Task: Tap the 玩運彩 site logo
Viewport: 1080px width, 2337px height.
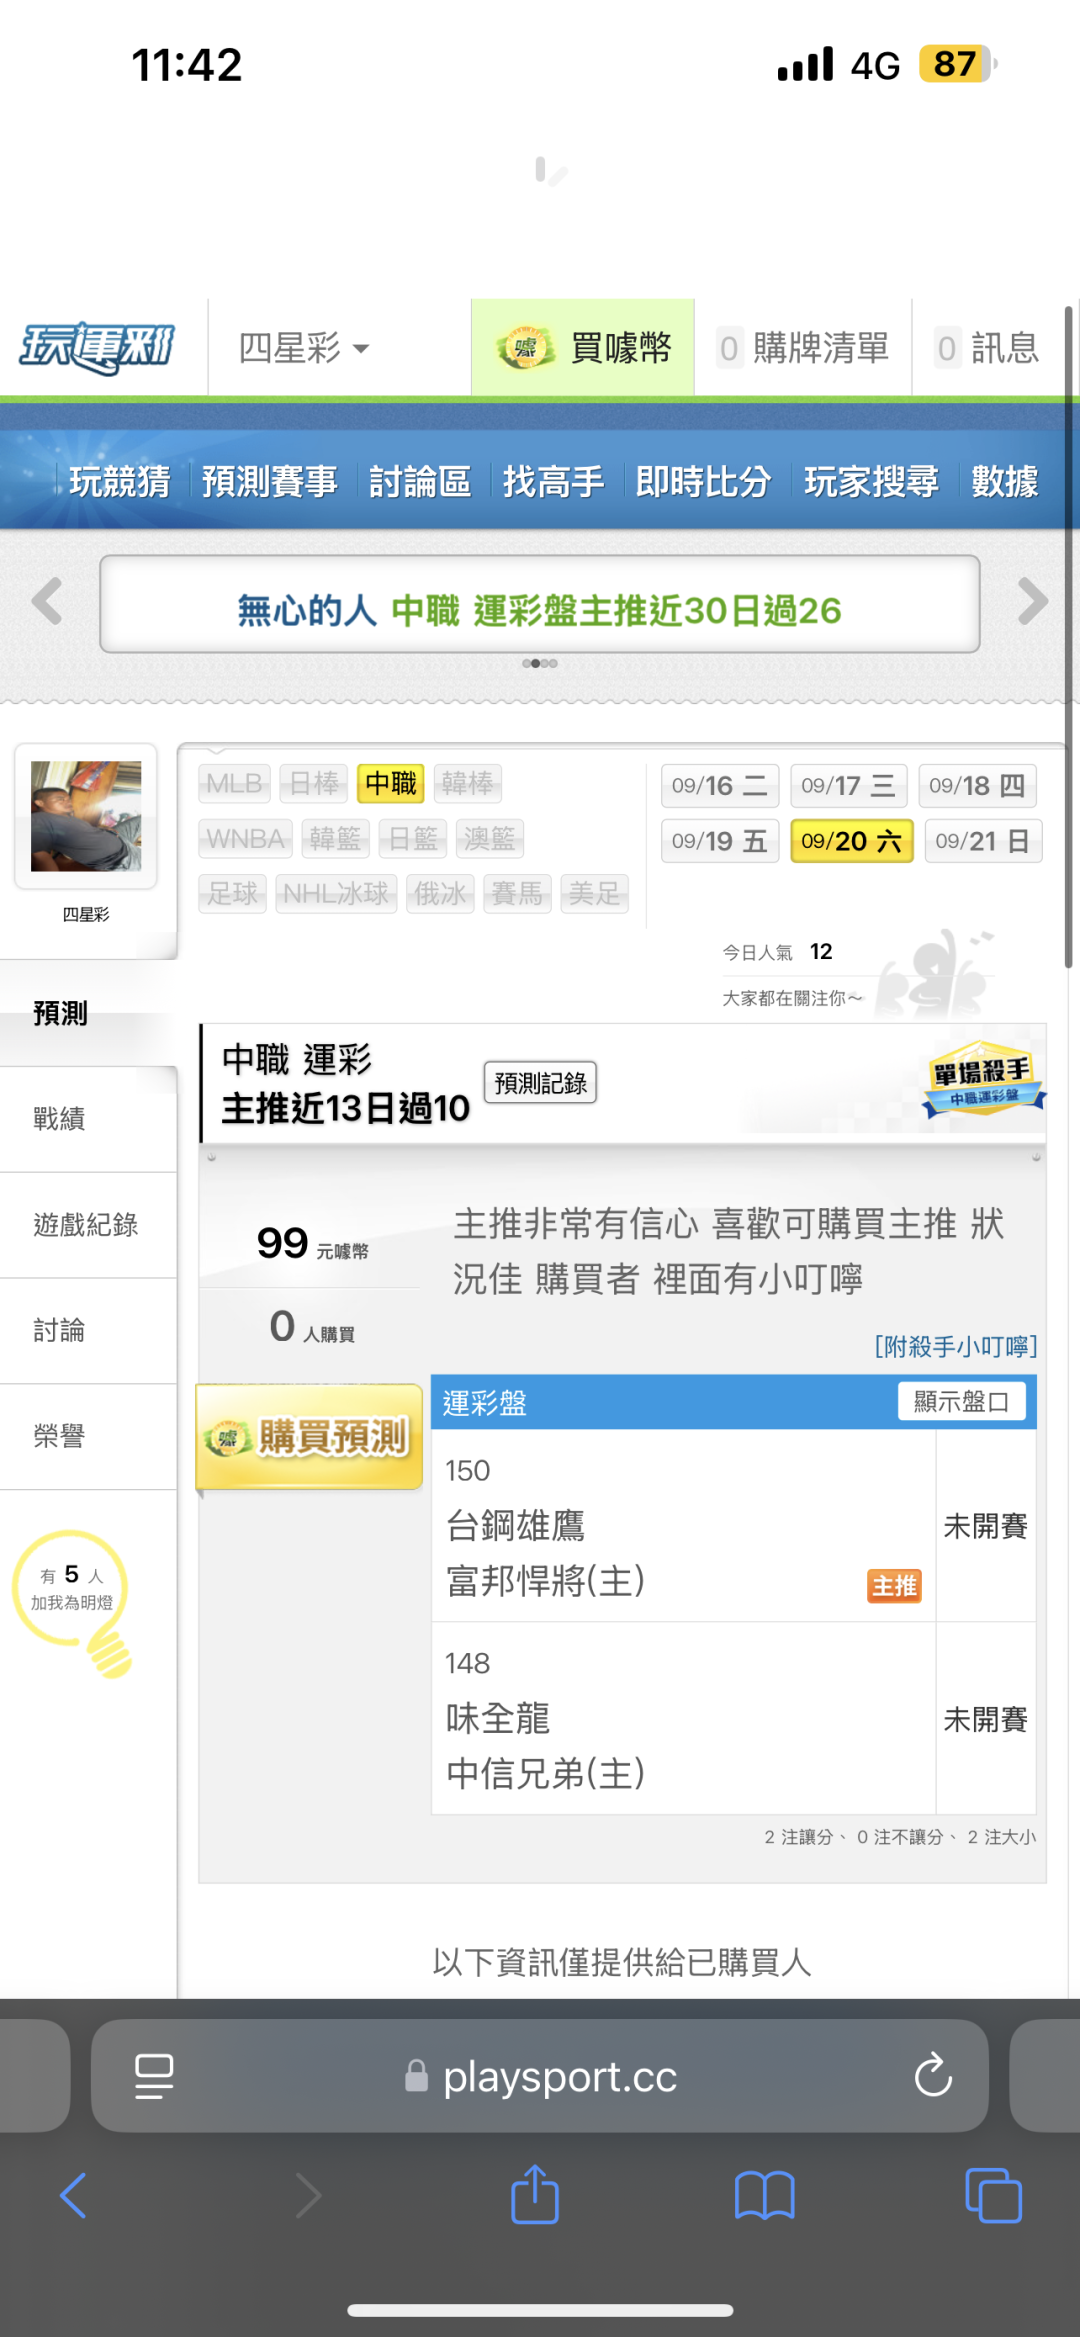Action: (97, 348)
